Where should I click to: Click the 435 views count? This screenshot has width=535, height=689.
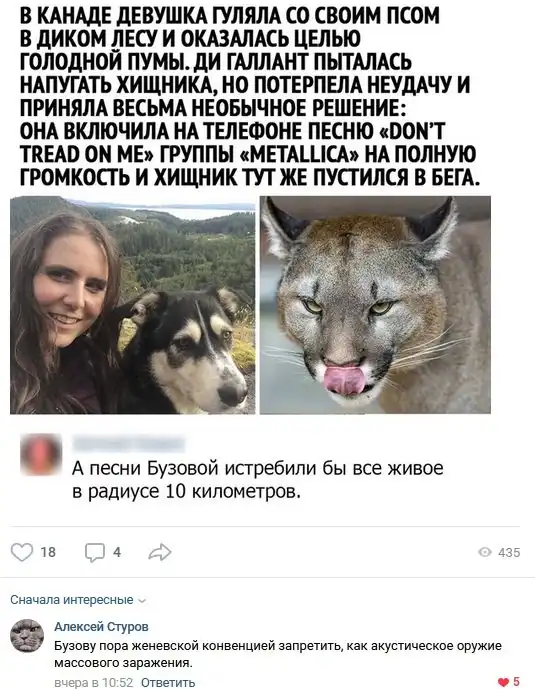[509, 553]
